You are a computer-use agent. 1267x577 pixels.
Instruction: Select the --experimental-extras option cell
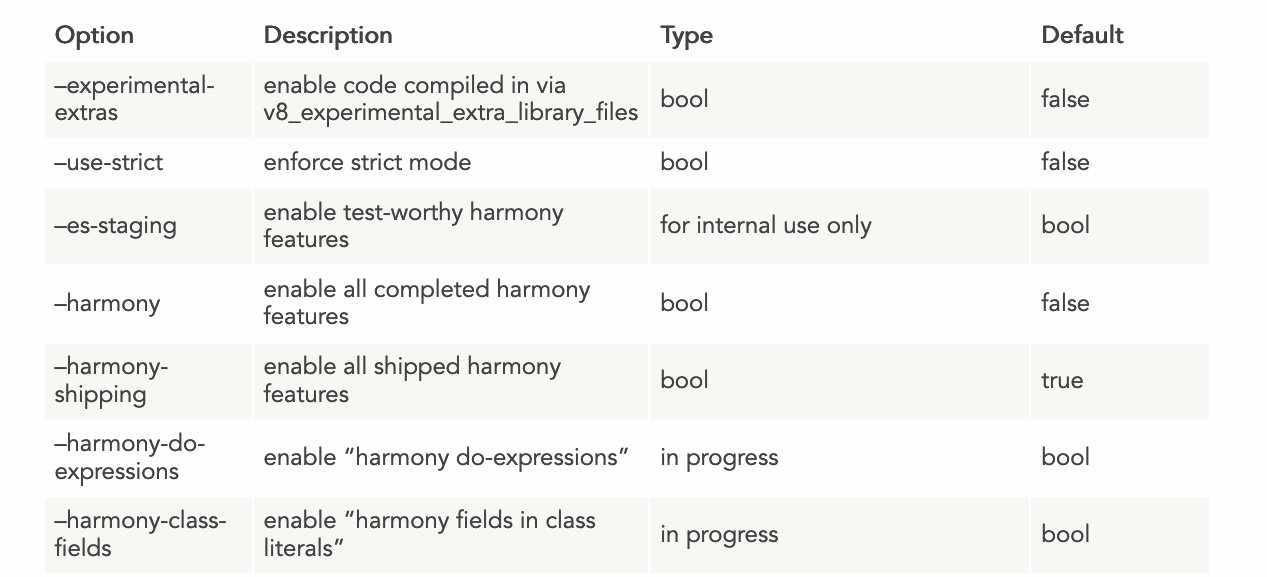[x=134, y=99]
